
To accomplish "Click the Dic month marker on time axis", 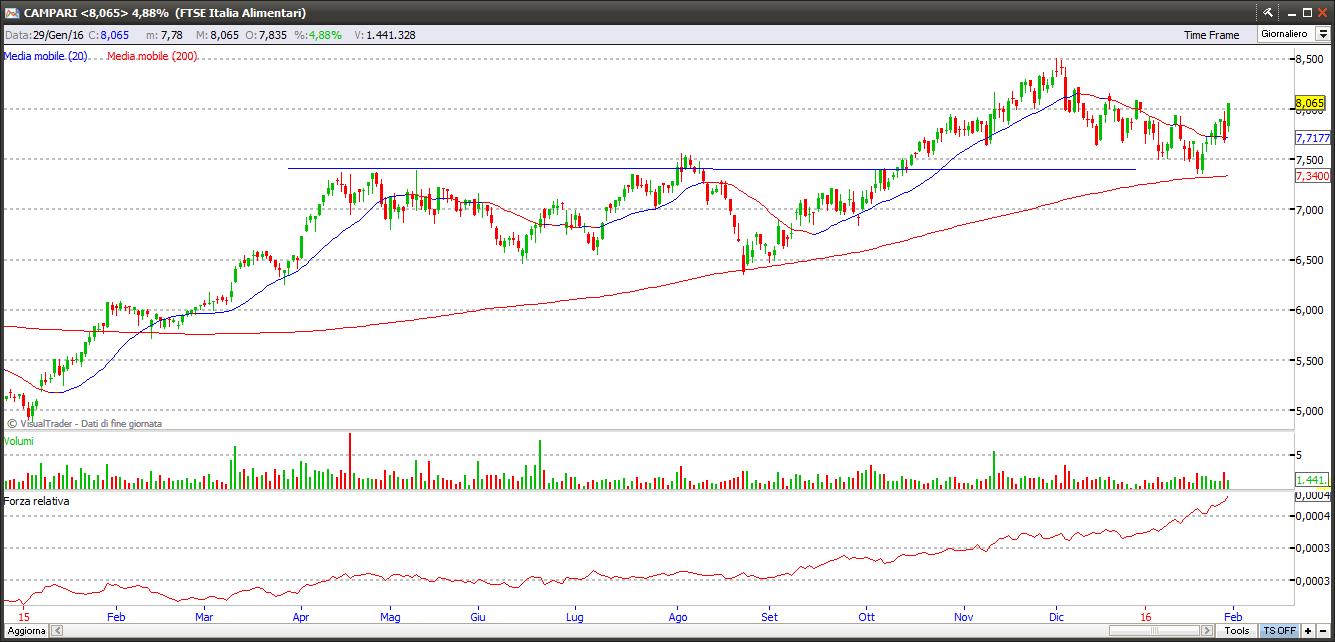I will pos(1057,618).
